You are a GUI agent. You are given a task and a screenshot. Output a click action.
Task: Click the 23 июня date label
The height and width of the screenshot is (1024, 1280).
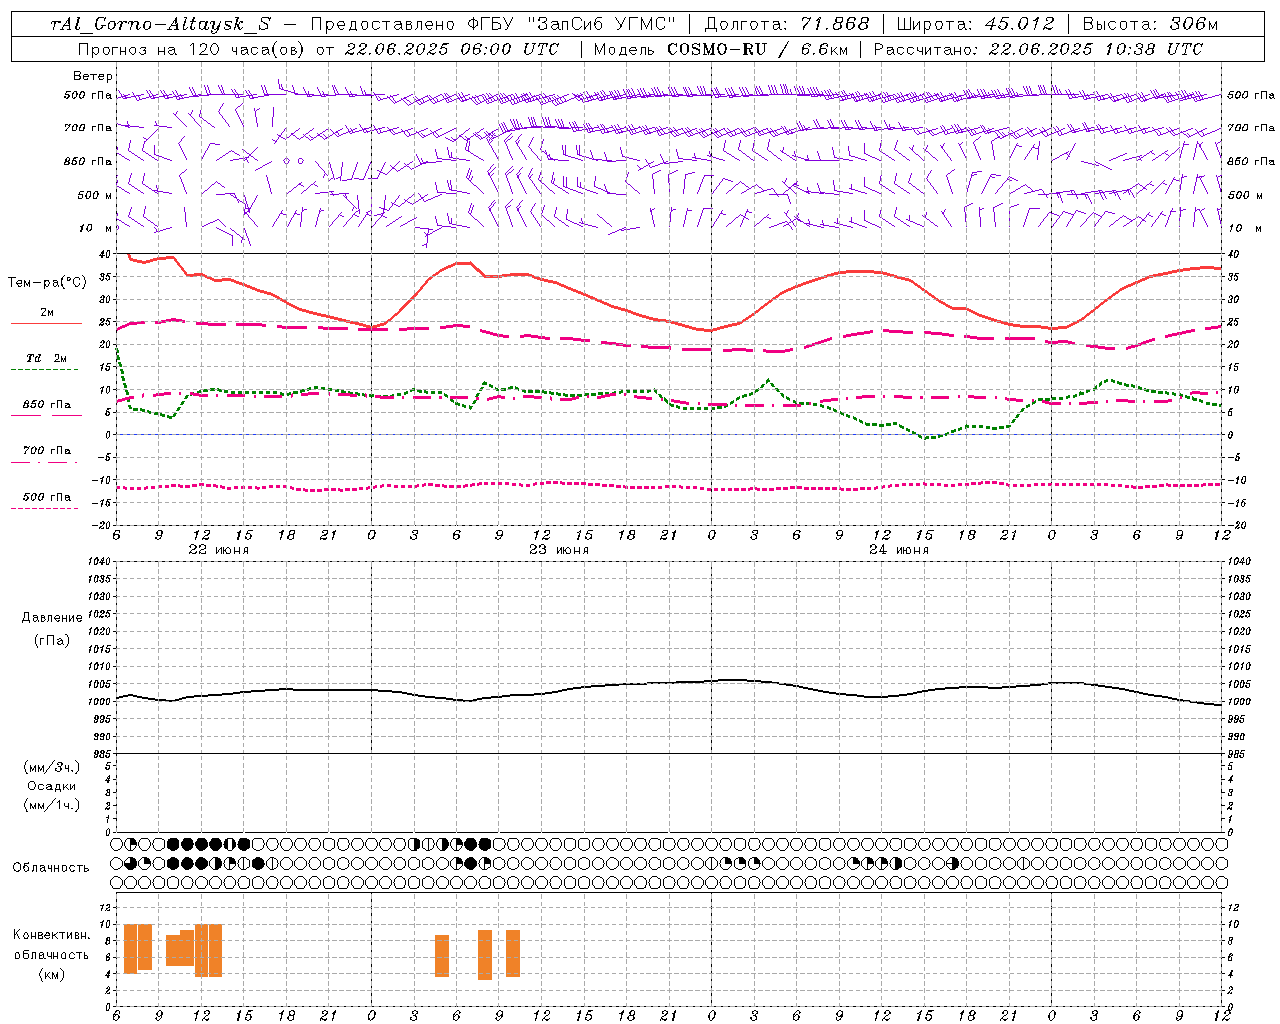tap(558, 550)
